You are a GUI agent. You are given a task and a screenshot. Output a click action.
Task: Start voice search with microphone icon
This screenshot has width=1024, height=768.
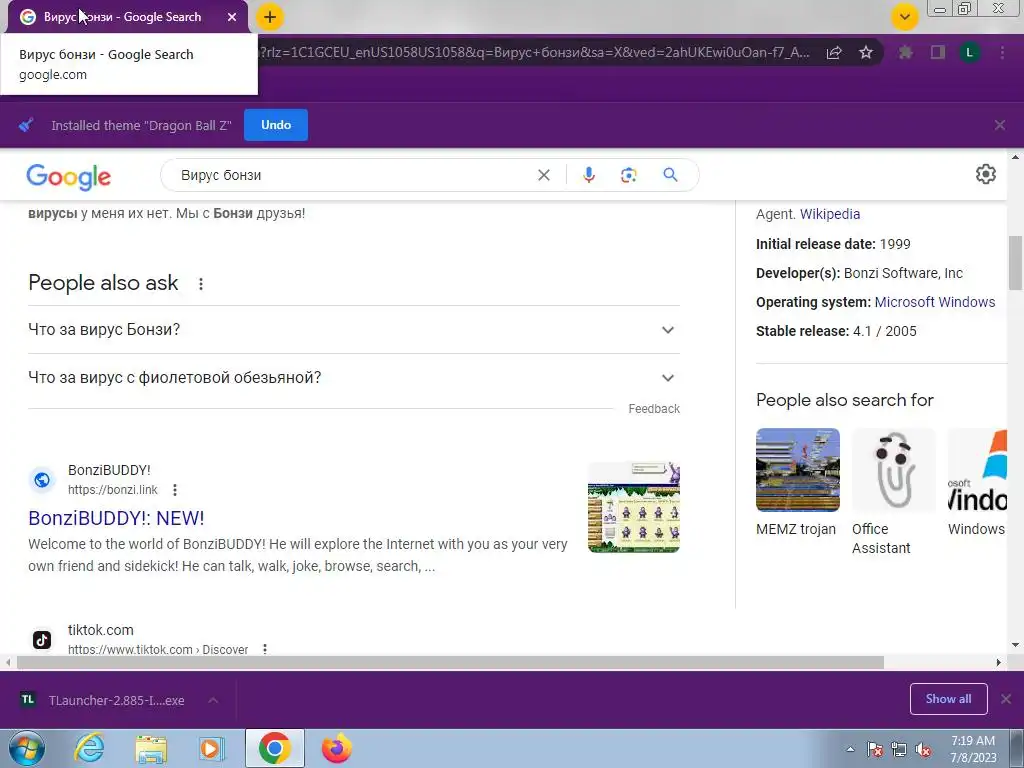point(589,175)
